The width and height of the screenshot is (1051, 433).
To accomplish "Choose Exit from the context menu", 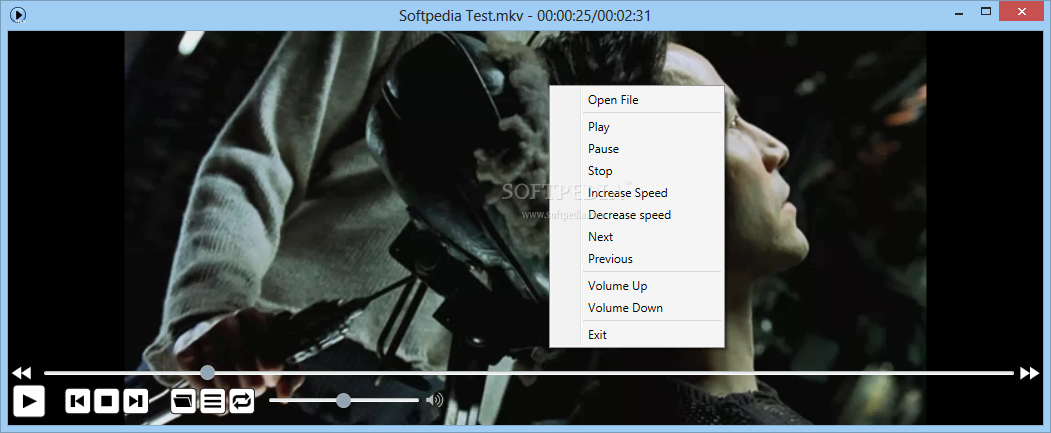I will point(637,334).
